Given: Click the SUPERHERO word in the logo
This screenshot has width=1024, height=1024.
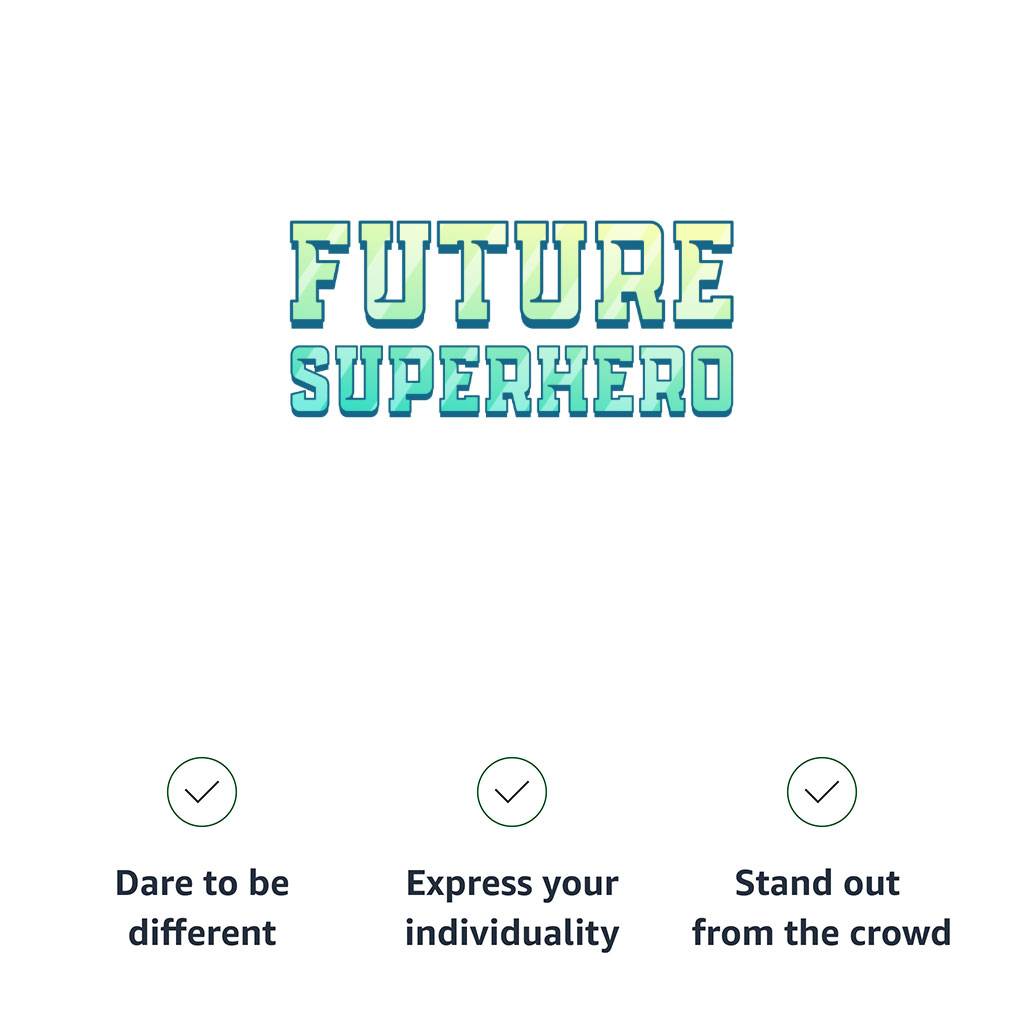Looking at the screenshot, I should point(512,381).
